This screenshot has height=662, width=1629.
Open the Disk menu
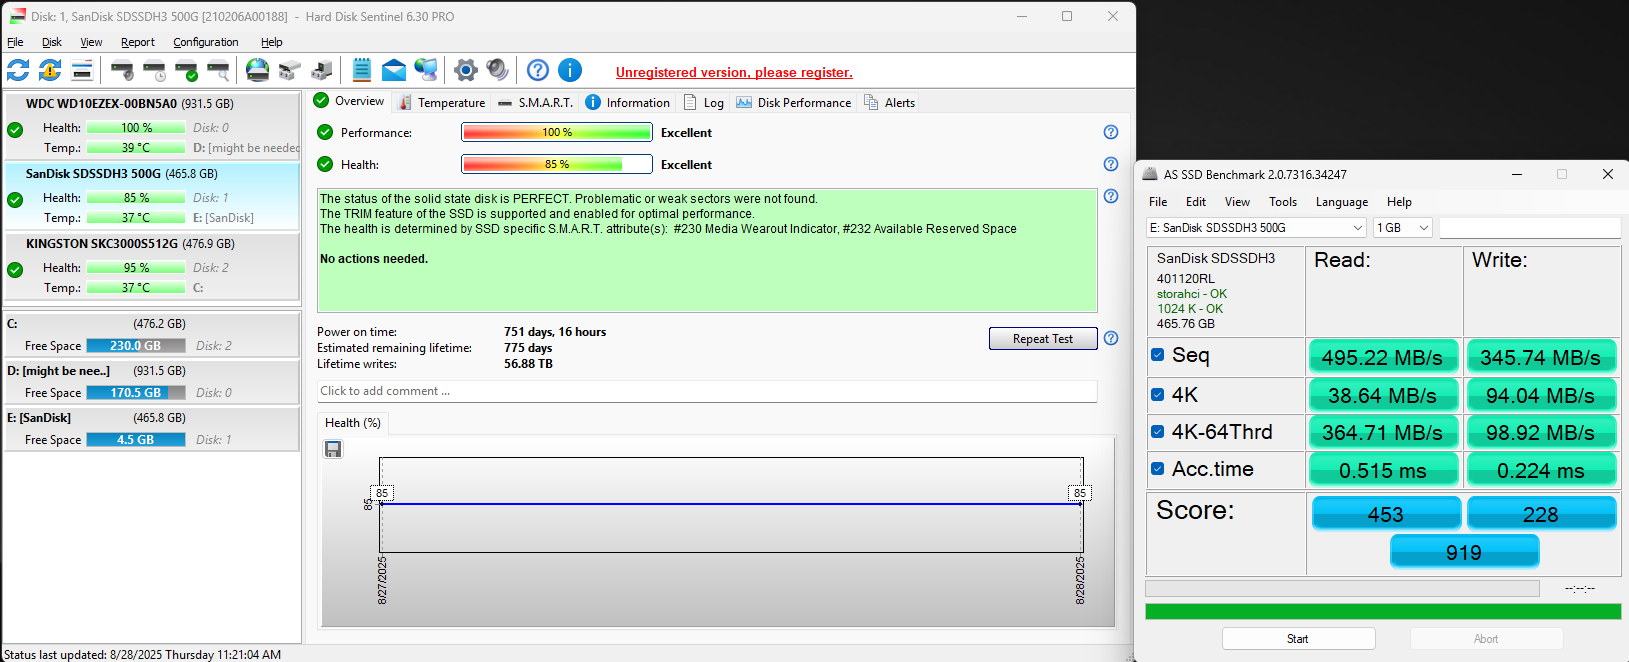(x=52, y=42)
